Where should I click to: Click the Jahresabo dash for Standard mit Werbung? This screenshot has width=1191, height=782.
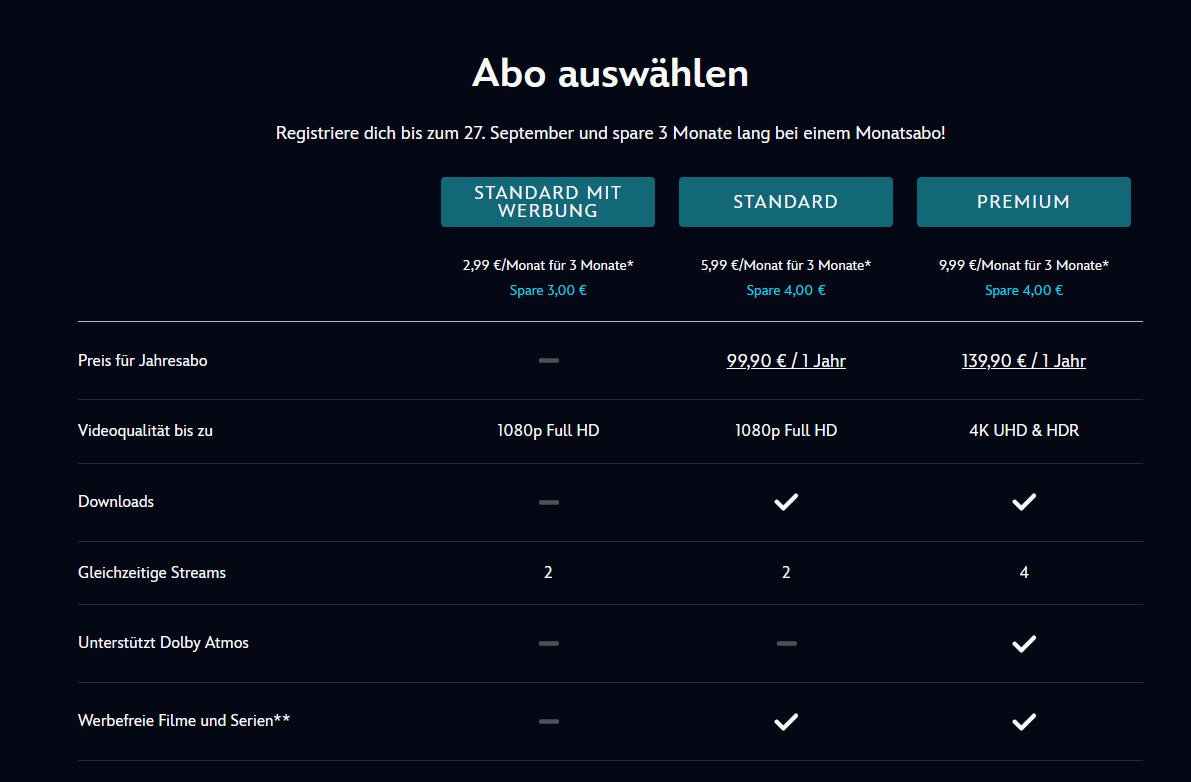click(x=548, y=360)
